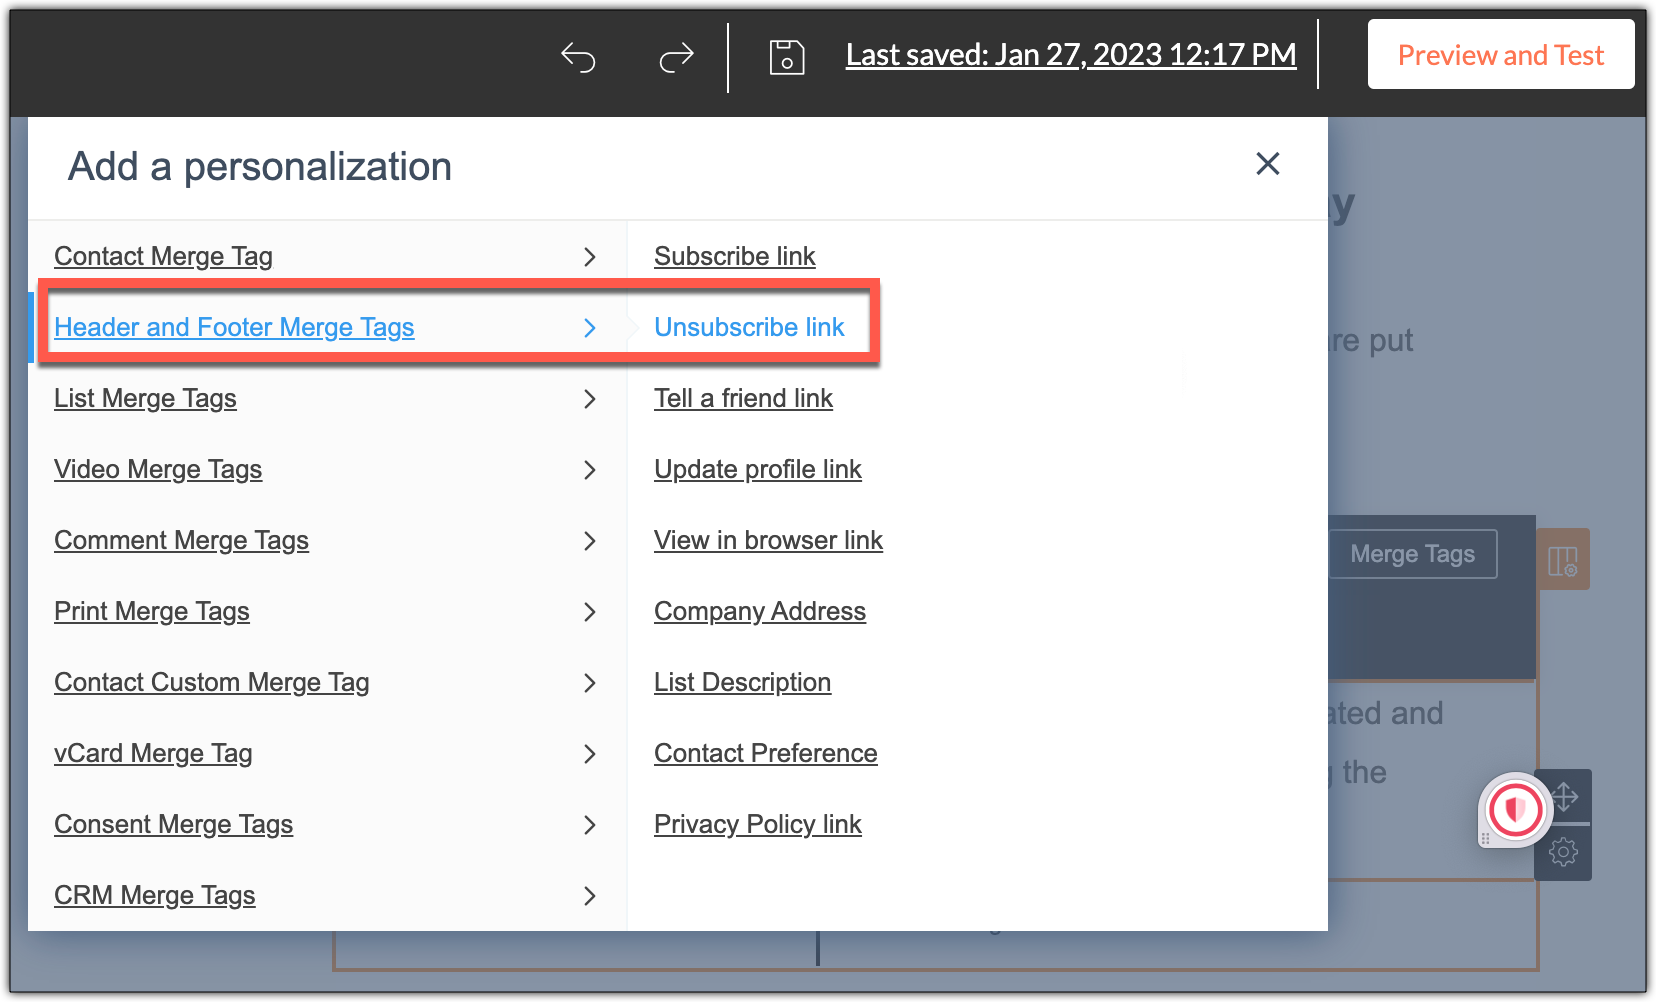The height and width of the screenshot is (1002, 1656).
Task: Select Consent Merge Tags category
Action: coord(173,824)
